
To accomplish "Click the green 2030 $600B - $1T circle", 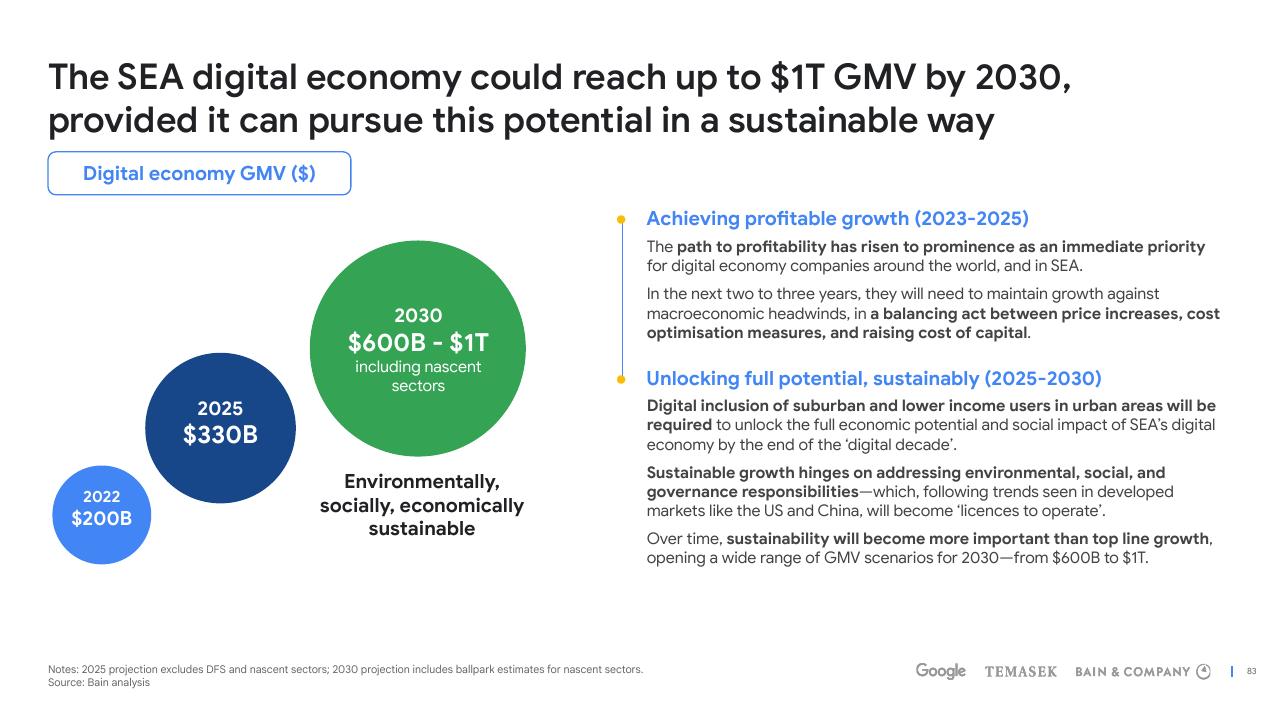I will pos(418,349).
